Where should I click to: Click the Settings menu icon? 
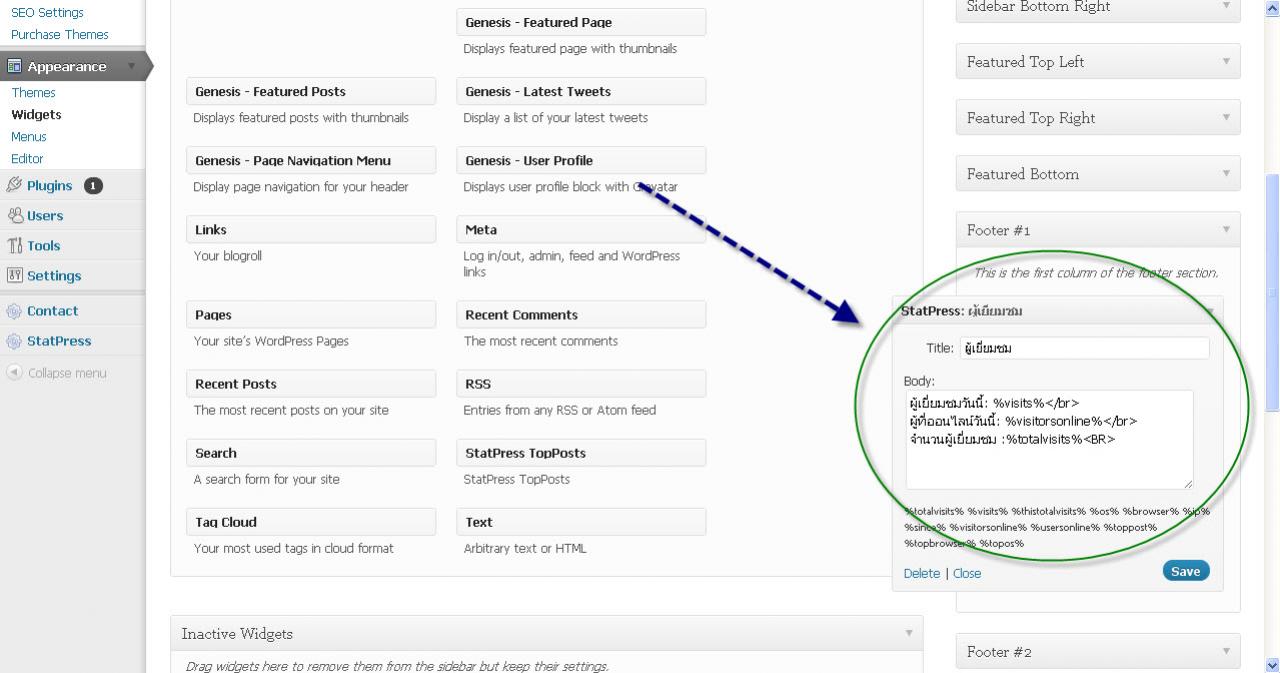tap(14, 275)
